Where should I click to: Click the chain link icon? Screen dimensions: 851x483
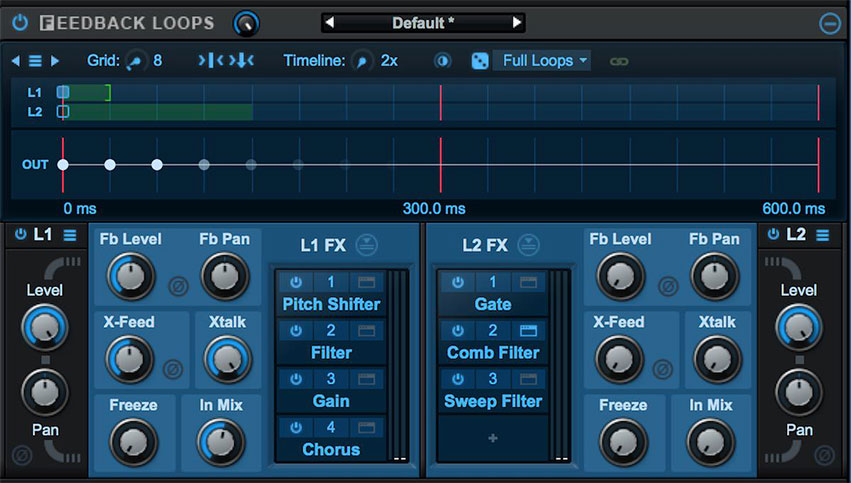coord(619,61)
